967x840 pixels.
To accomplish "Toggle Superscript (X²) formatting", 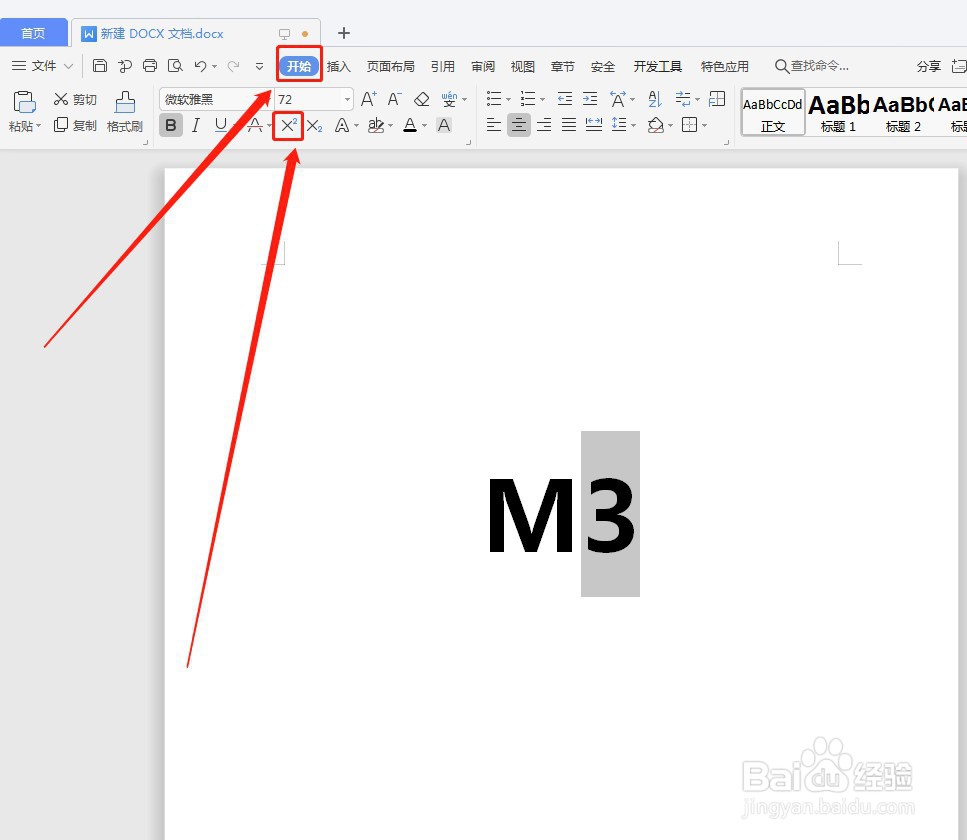I will [288, 126].
